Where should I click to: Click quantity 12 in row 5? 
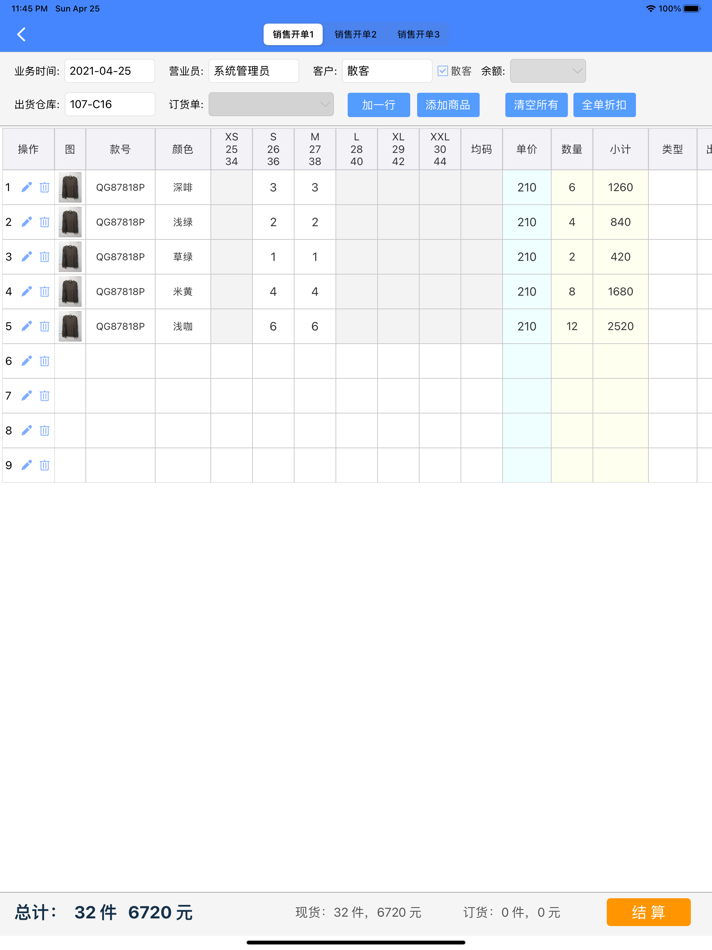[x=572, y=326]
